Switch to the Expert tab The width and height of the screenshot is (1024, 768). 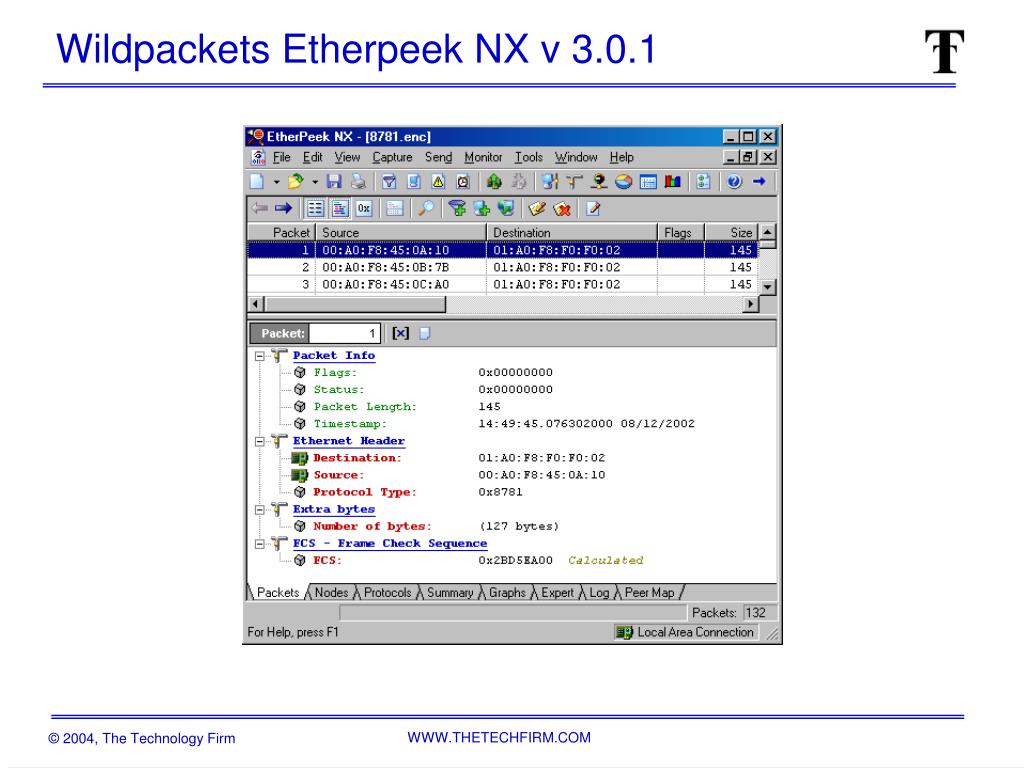[x=557, y=592]
